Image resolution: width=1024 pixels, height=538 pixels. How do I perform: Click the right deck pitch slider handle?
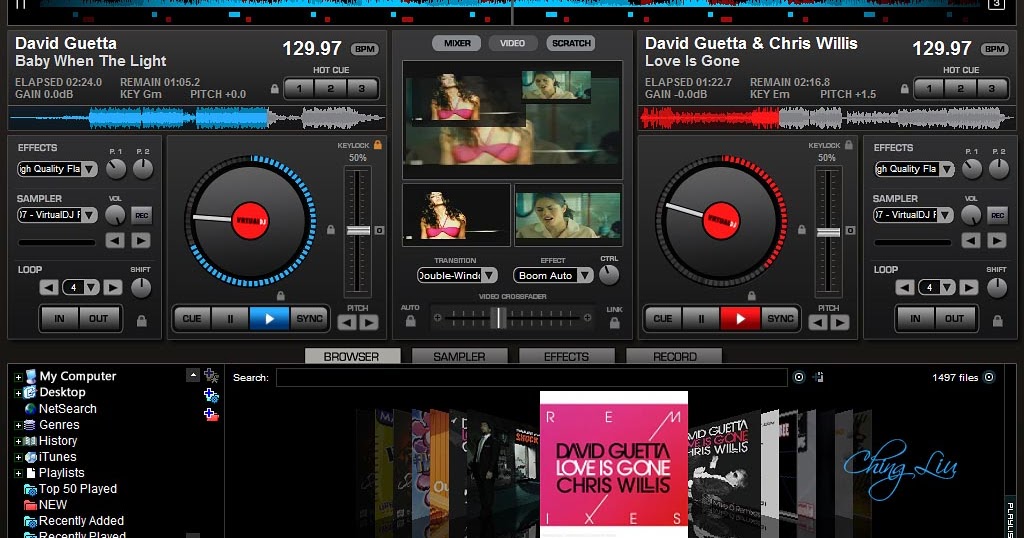tap(828, 232)
